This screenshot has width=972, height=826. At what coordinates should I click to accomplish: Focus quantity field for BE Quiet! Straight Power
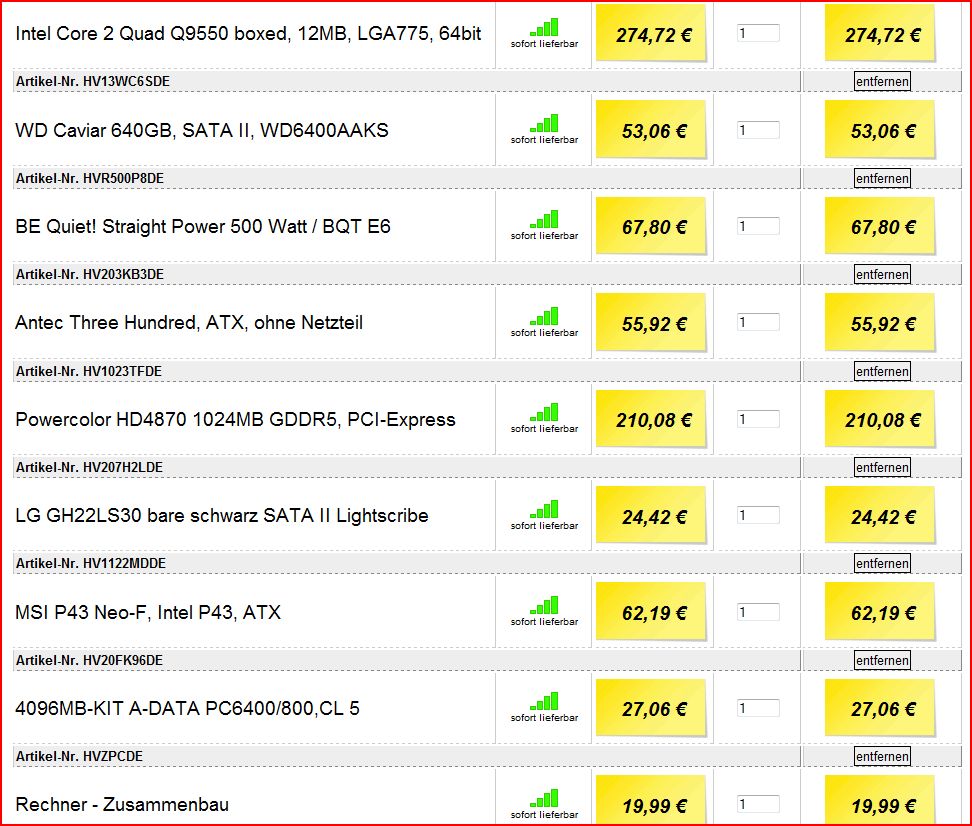coord(758,226)
